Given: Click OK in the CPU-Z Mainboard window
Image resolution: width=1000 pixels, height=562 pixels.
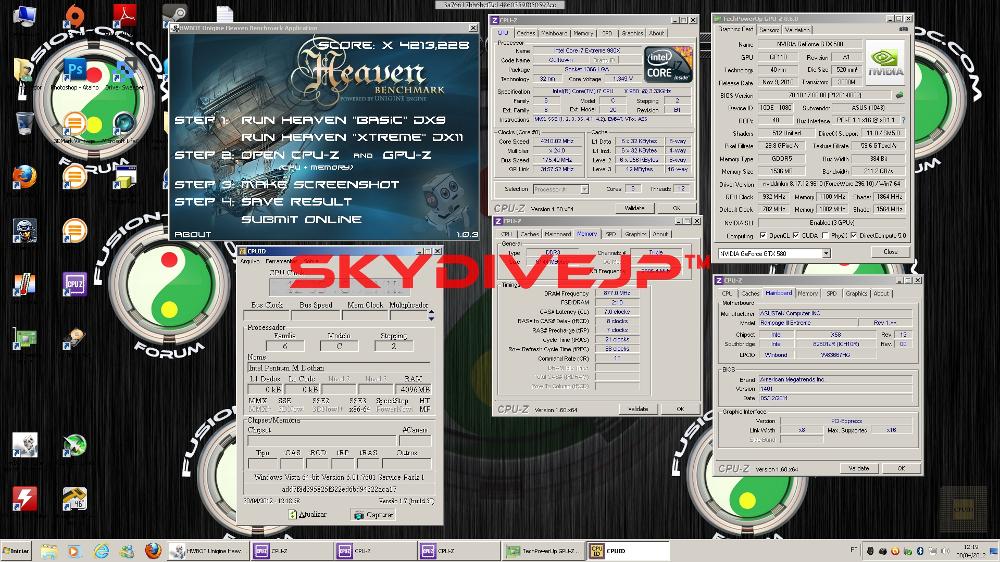Looking at the screenshot, I should tap(901, 468).
